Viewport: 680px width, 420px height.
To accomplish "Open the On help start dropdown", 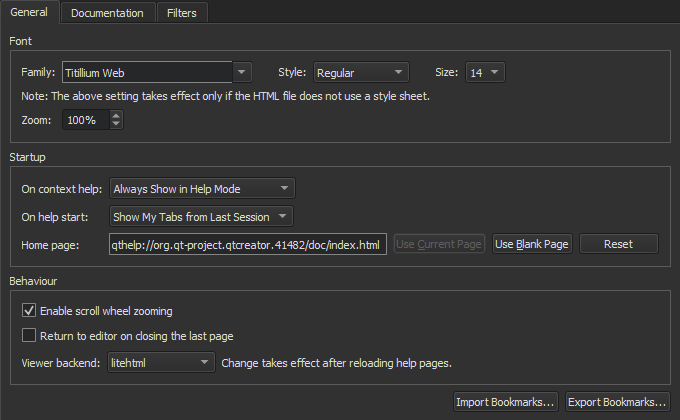I will tap(202, 216).
